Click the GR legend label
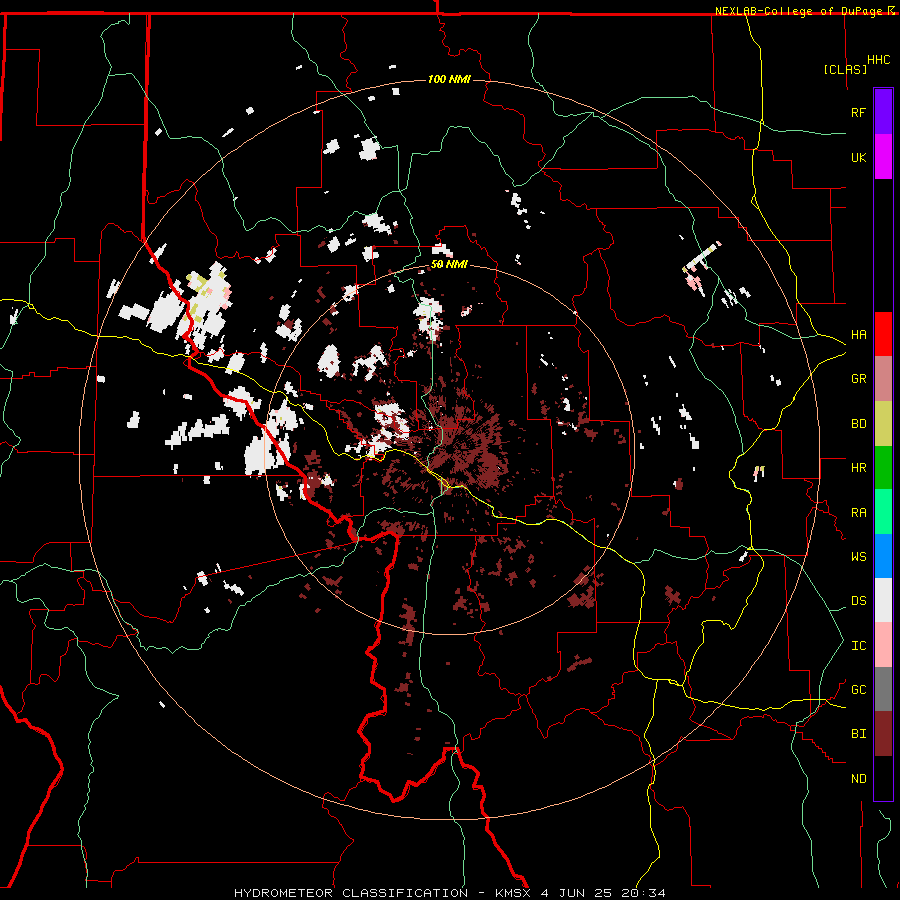 859,379
